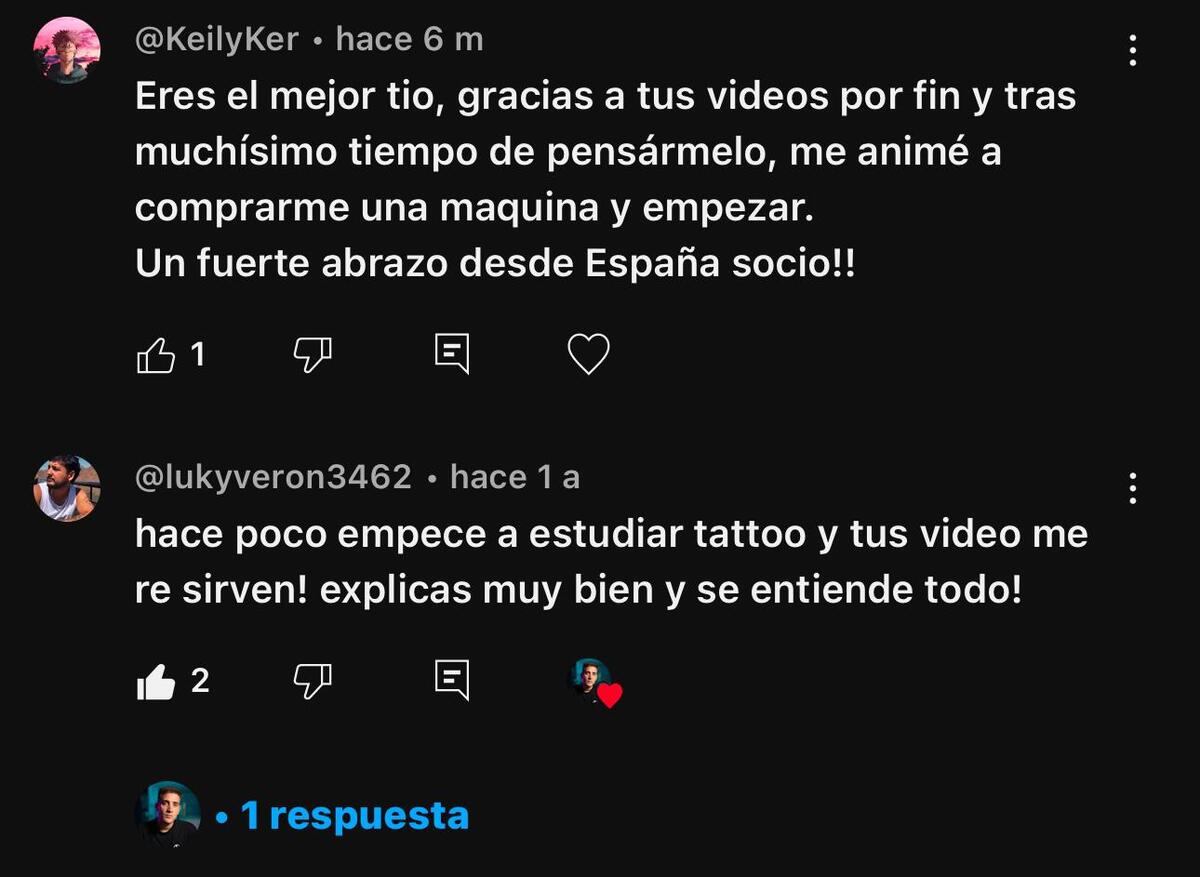Open options menu for @lukyveron3462 comment

[1132, 487]
